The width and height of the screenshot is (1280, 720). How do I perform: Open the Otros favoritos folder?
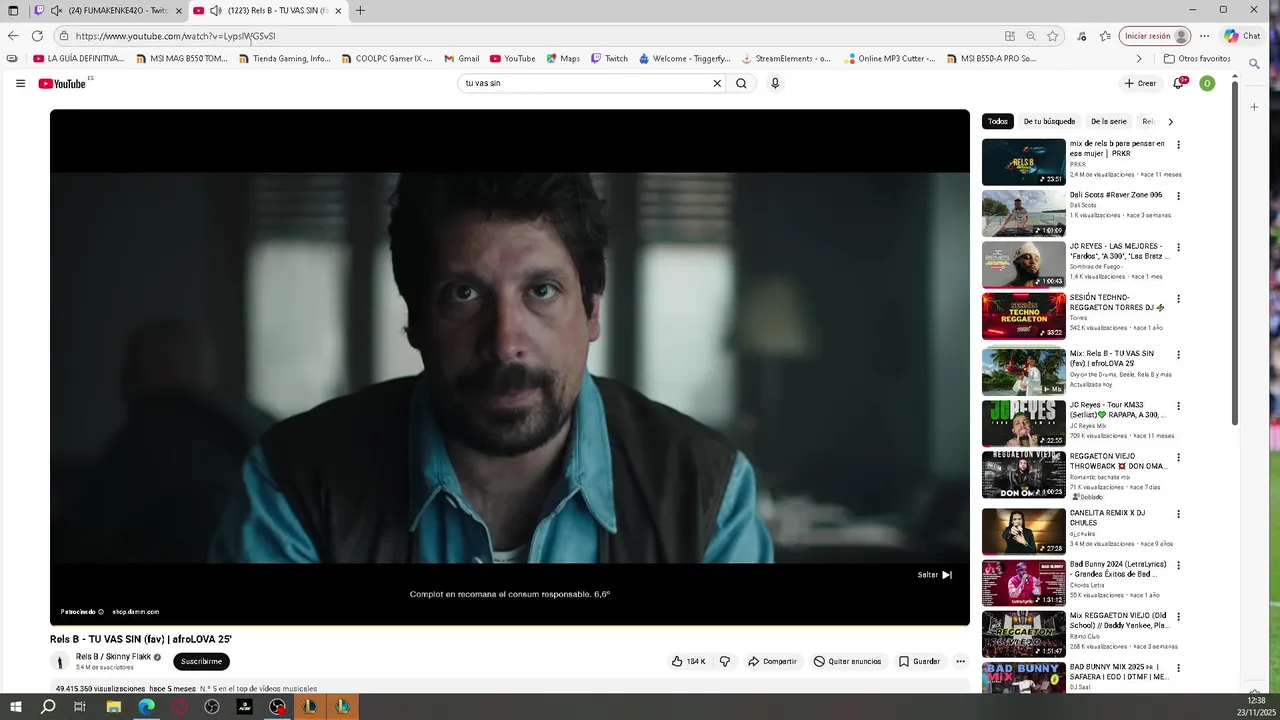[x=1197, y=59]
